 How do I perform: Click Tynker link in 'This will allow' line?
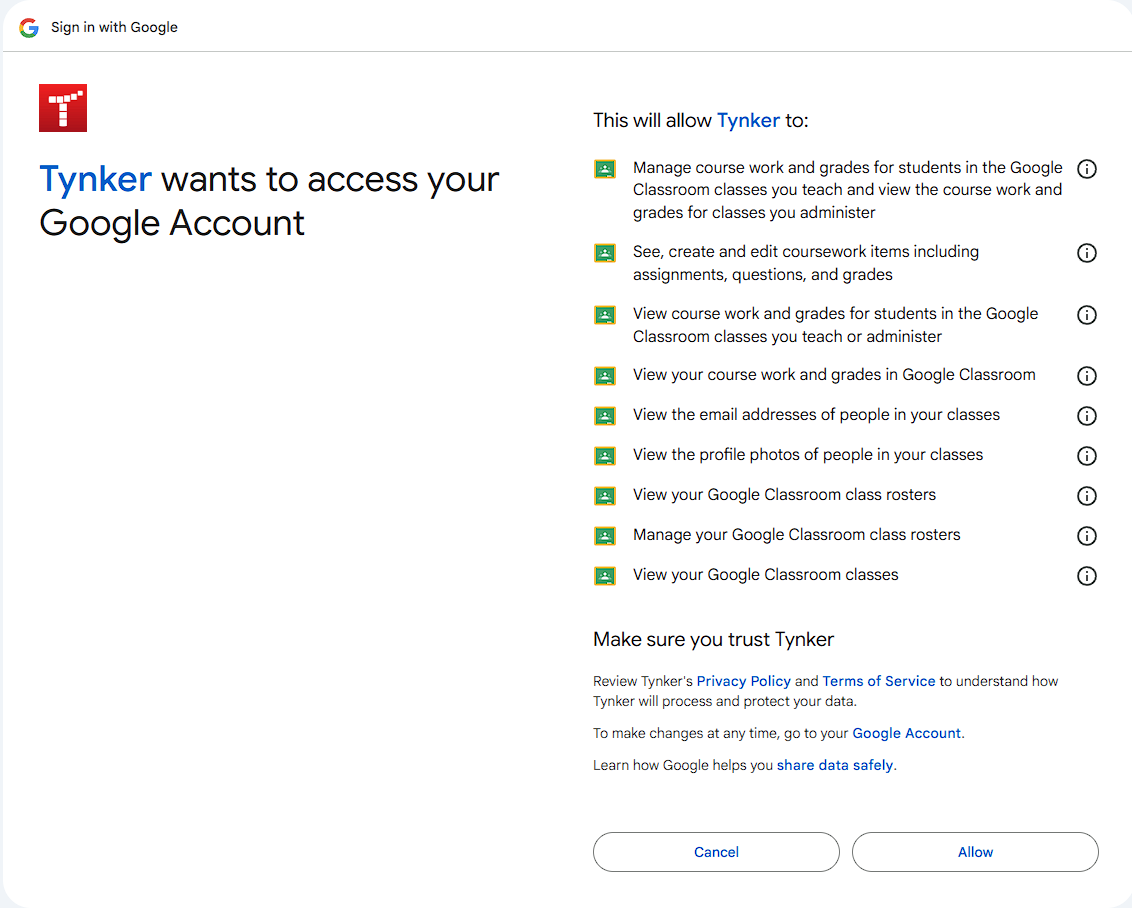pyautogui.click(x=748, y=121)
